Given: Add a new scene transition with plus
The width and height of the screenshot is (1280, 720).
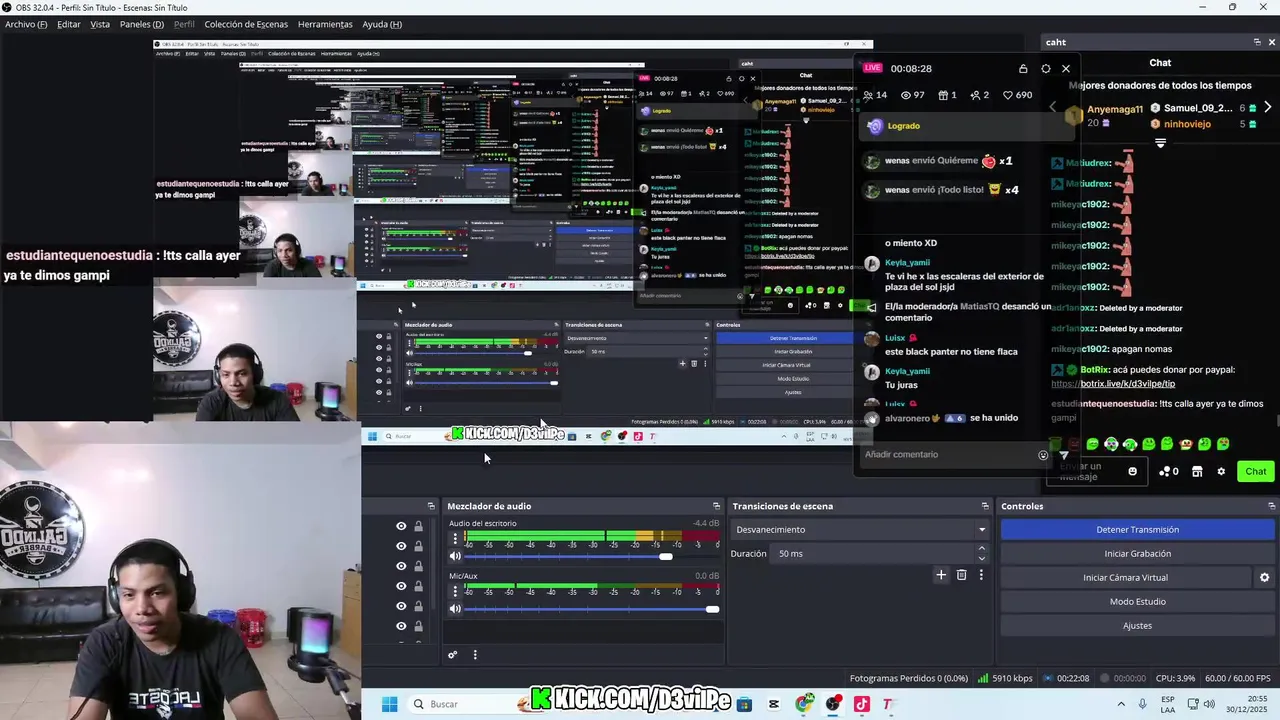Looking at the screenshot, I should coord(941,575).
